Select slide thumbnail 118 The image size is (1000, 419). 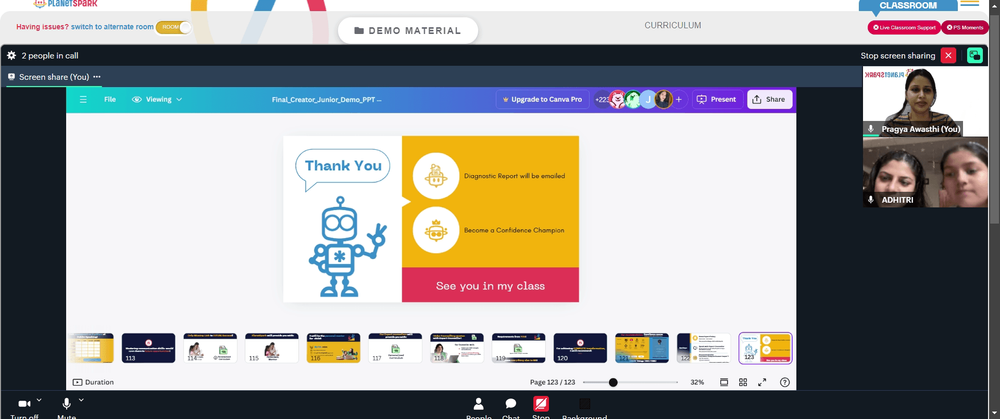[x=457, y=348]
